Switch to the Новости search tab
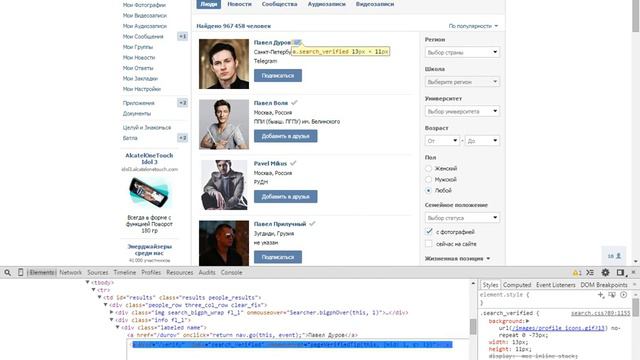The height and width of the screenshot is (360, 640). tap(239, 4)
